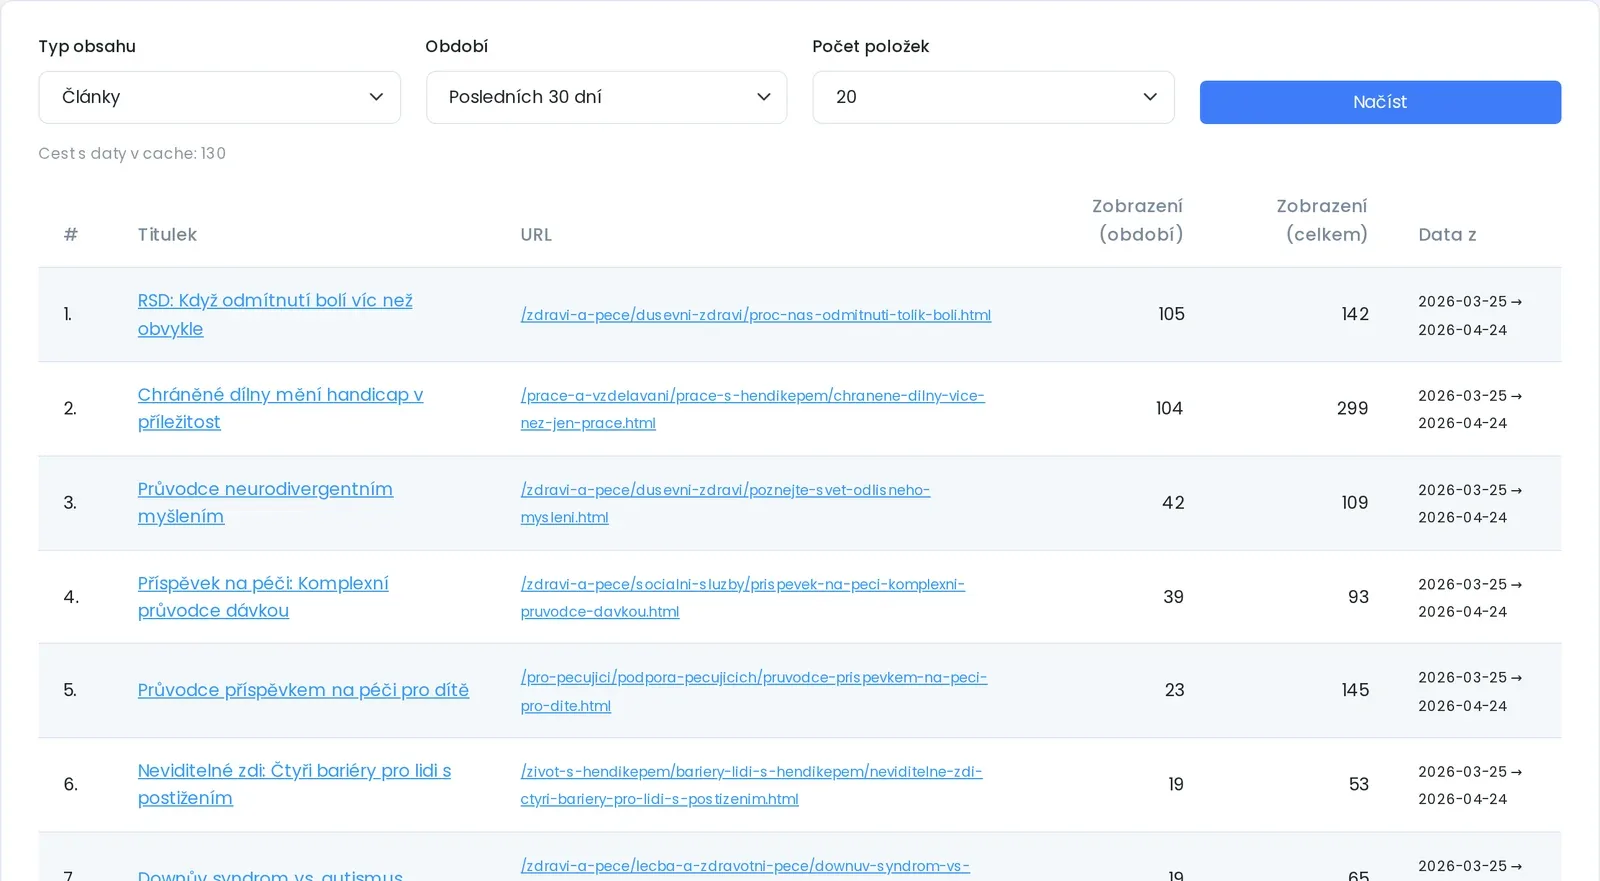This screenshot has height=881, width=1600.
Task: Open the Počet položek dropdown showing 20
Action: [x=993, y=97]
